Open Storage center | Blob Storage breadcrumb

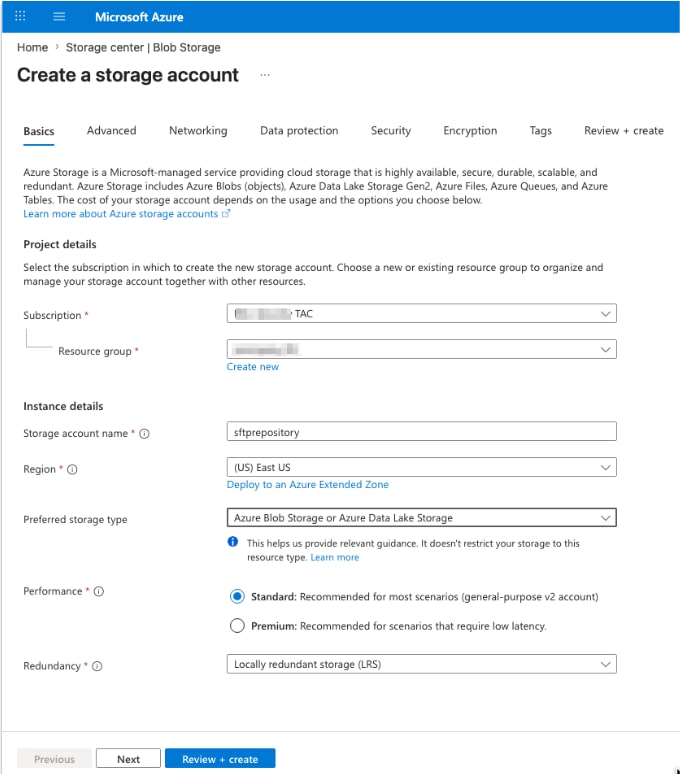pos(143,47)
